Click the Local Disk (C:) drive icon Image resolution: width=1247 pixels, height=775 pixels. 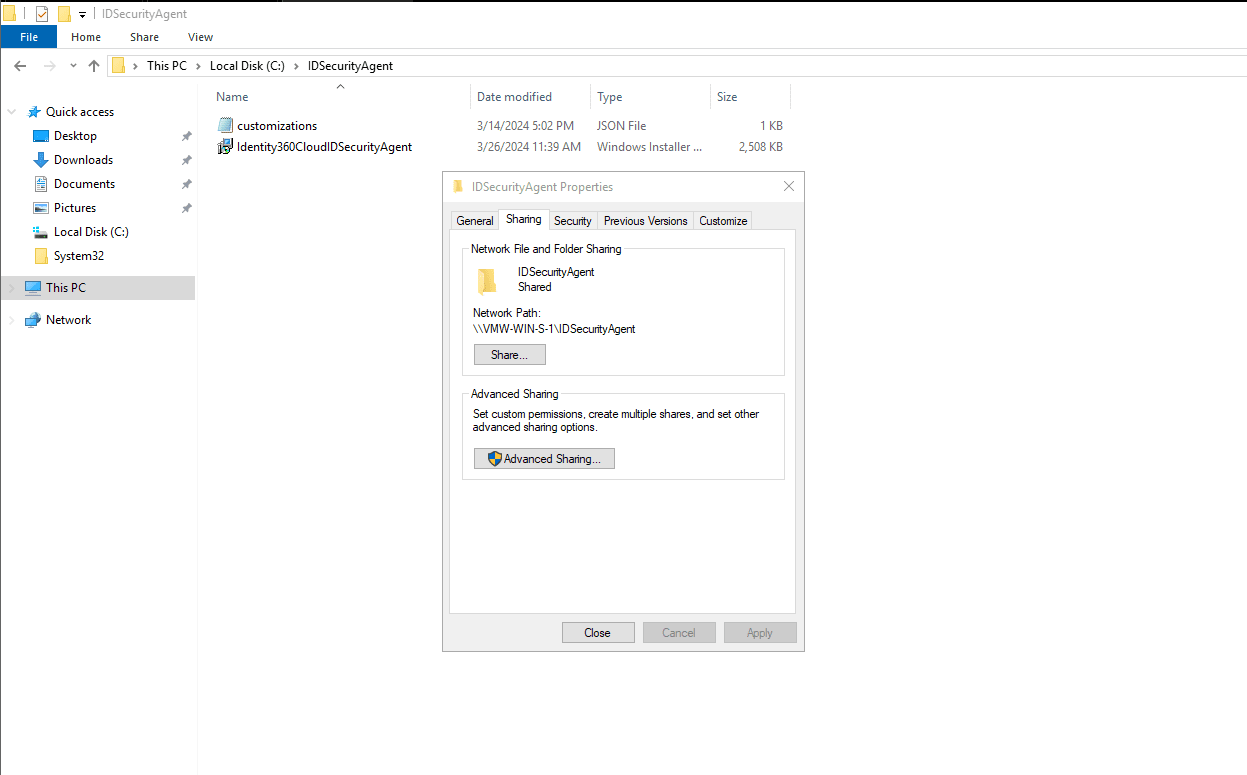[41, 232]
